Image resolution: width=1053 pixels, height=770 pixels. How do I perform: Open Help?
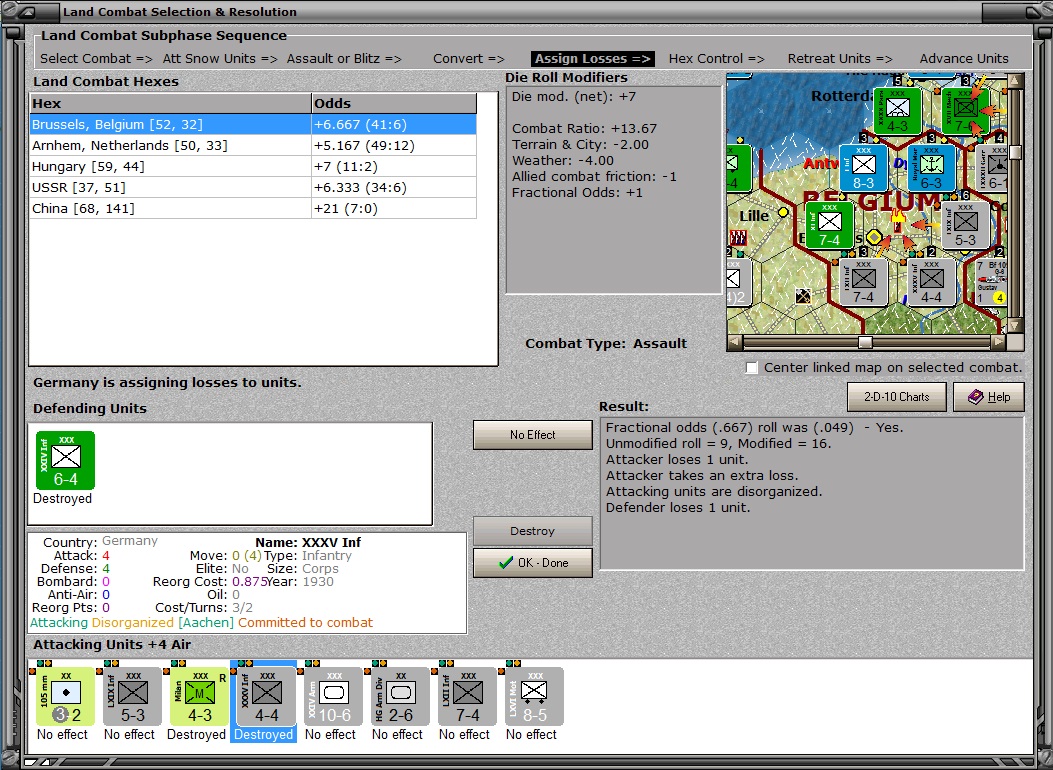[989, 397]
